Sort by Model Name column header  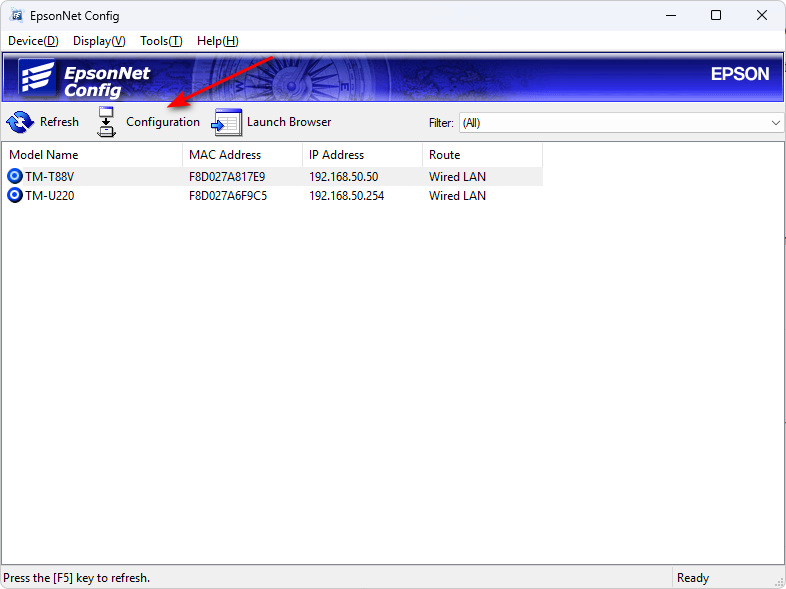(93, 155)
